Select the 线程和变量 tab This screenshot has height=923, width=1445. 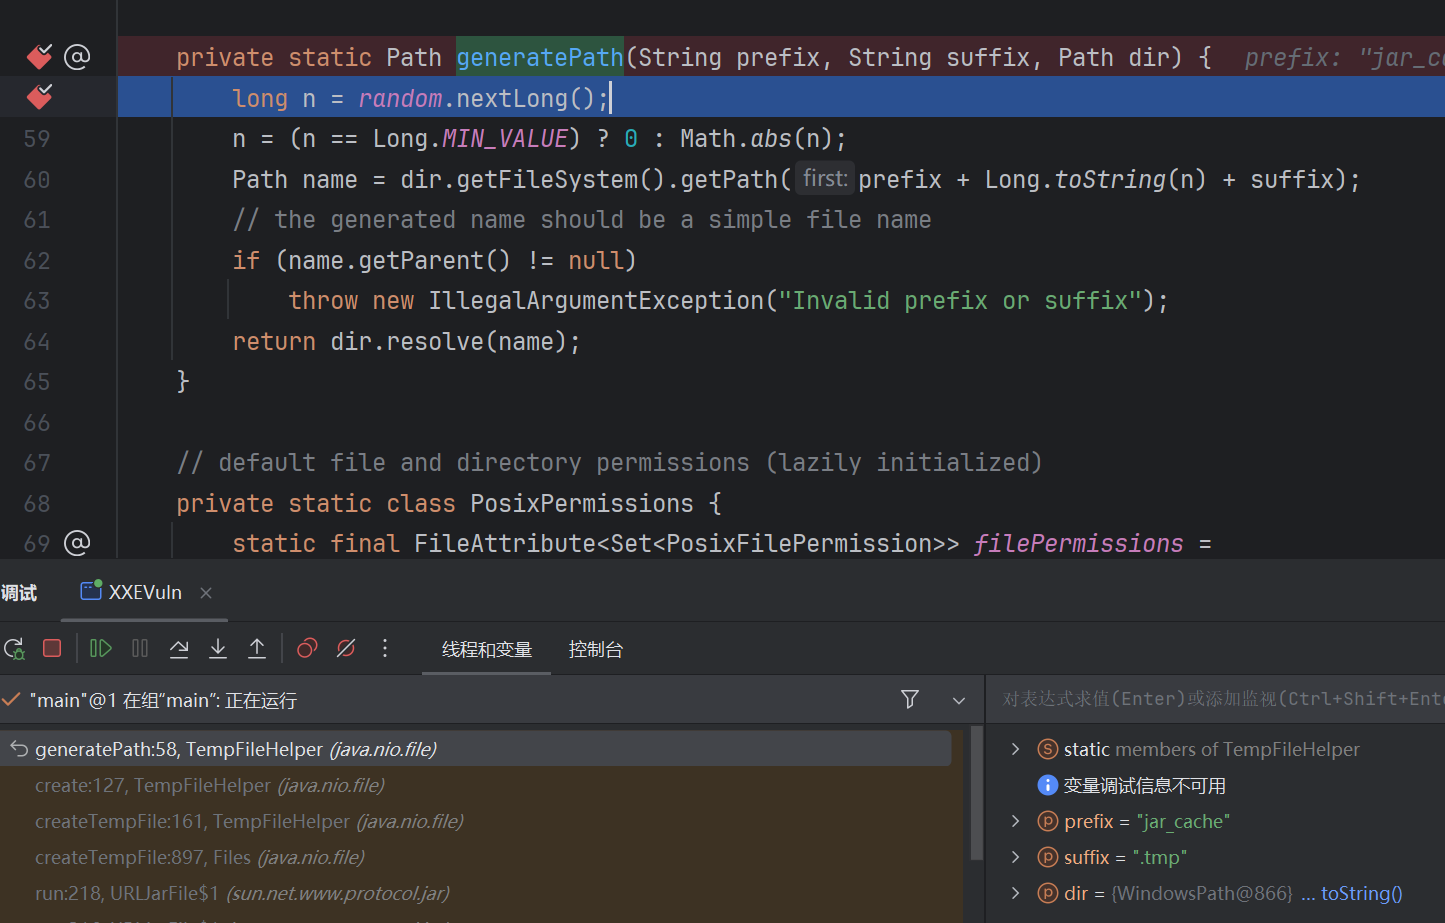[x=486, y=650]
